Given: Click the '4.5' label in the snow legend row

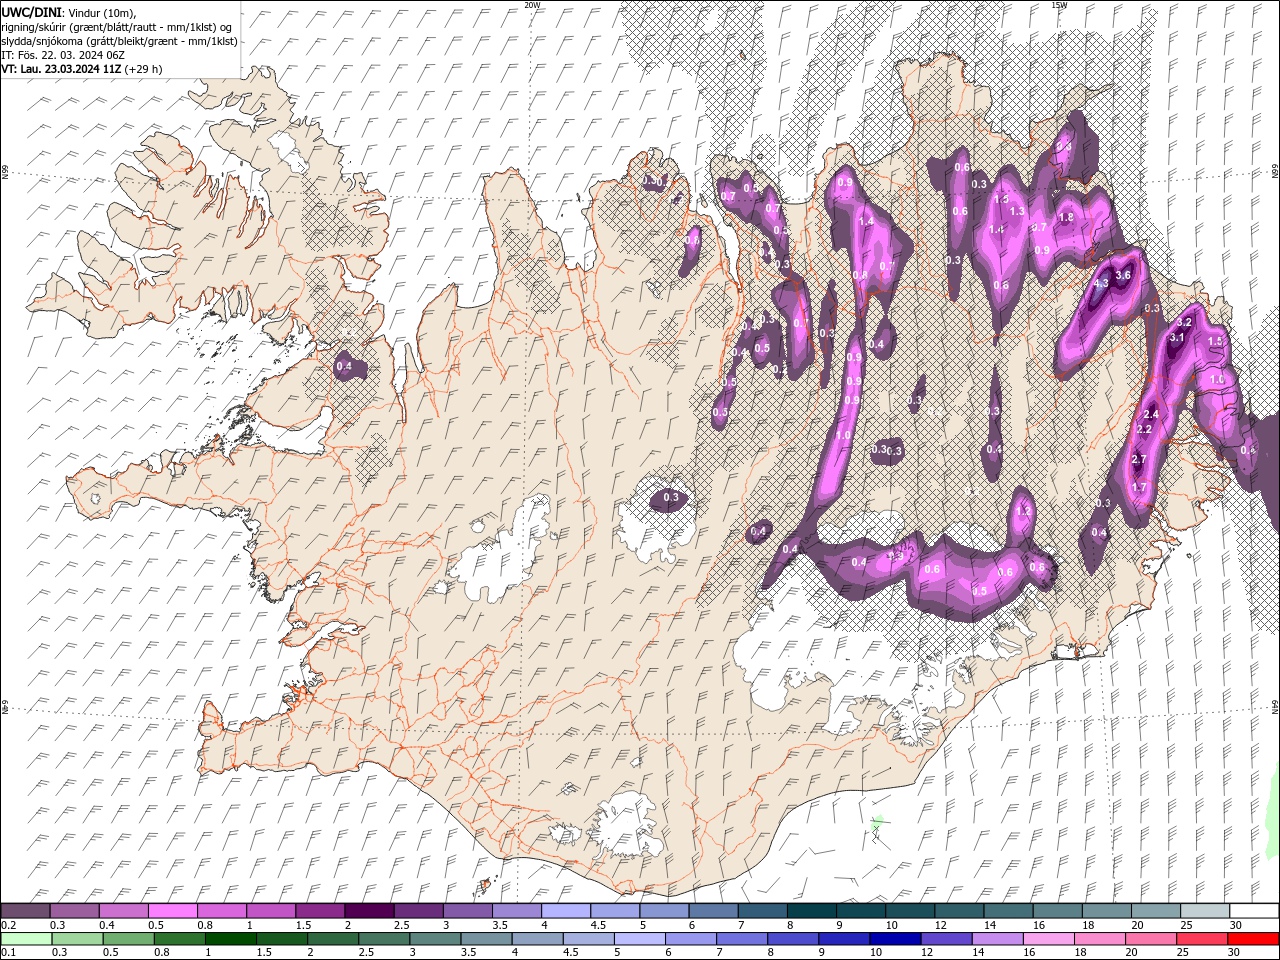Looking at the screenshot, I should [x=597, y=925].
